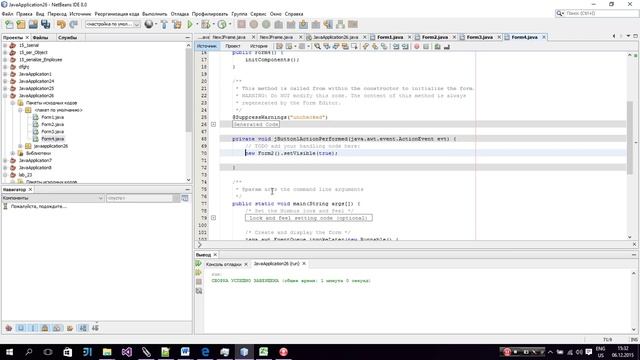640x360 pixels.
Task: Expand the JavaApplication24 project node
Action: [x=5, y=81]
